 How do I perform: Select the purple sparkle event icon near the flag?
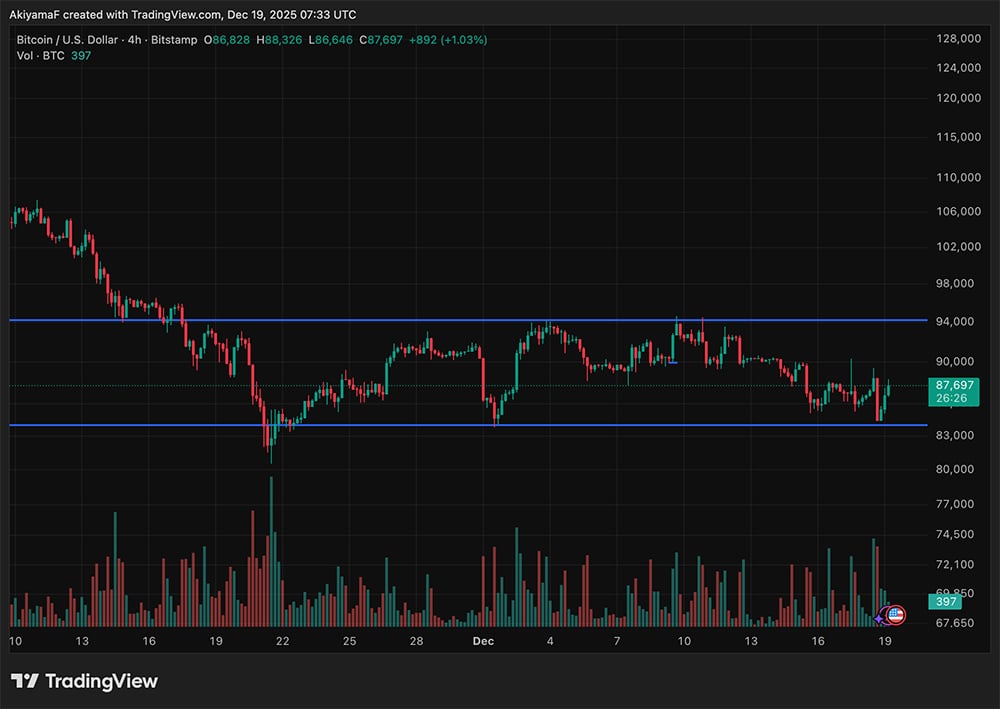point(878,618)
